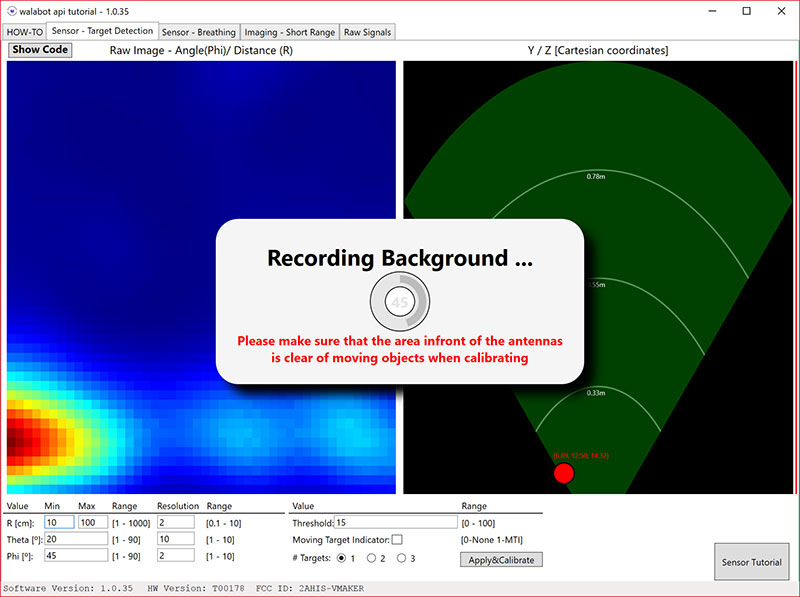
Task: Open the Sensor Tutorial button
Action: click(752, 562)
